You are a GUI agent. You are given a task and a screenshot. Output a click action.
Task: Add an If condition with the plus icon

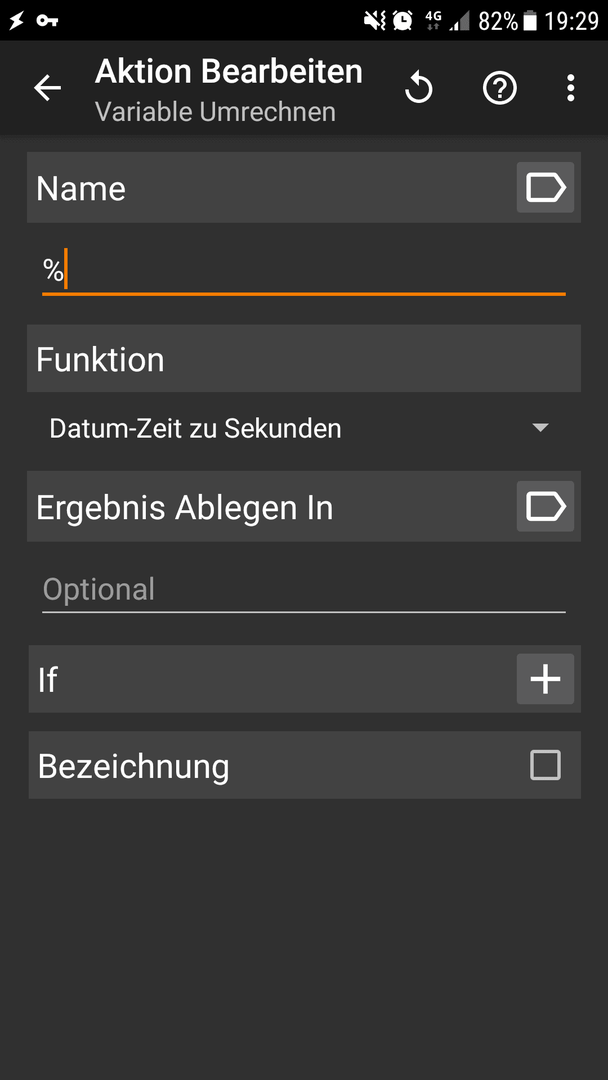(545, 679)
